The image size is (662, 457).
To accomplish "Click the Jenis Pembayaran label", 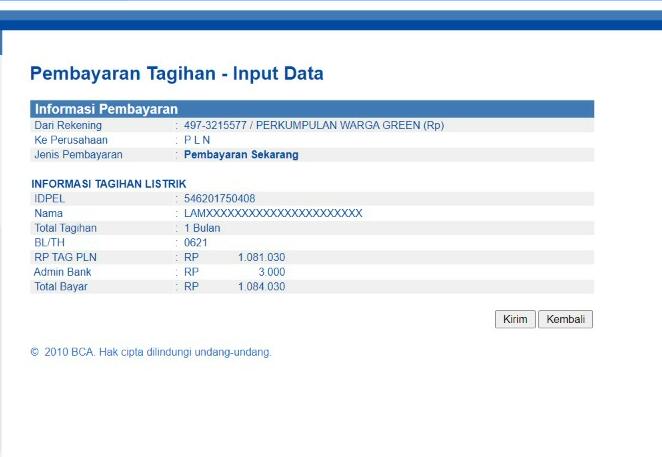I will [x=78, y=155].
